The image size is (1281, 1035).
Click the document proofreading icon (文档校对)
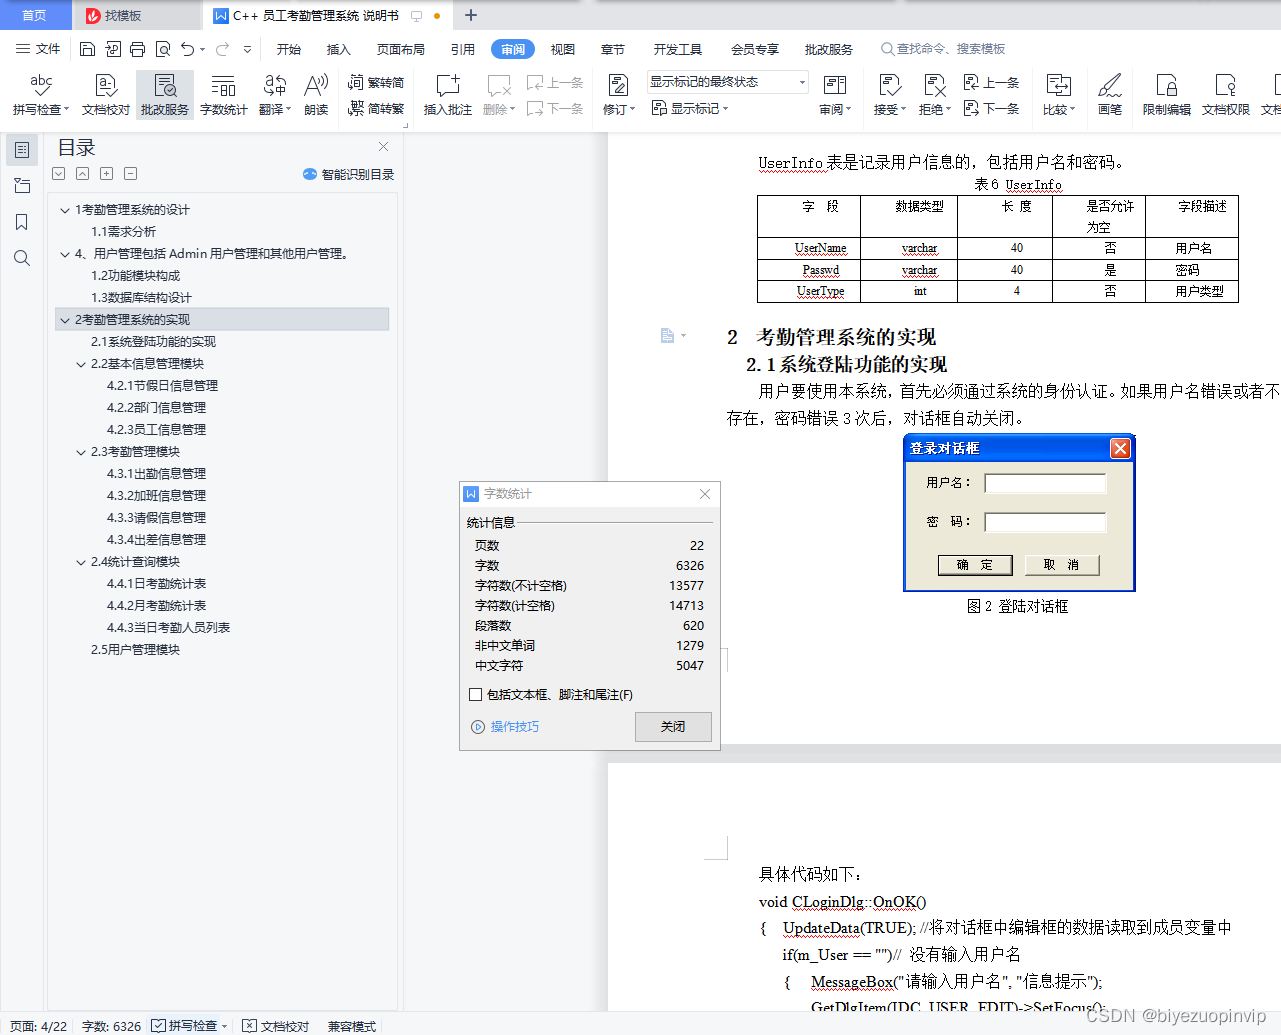(106, 94)
